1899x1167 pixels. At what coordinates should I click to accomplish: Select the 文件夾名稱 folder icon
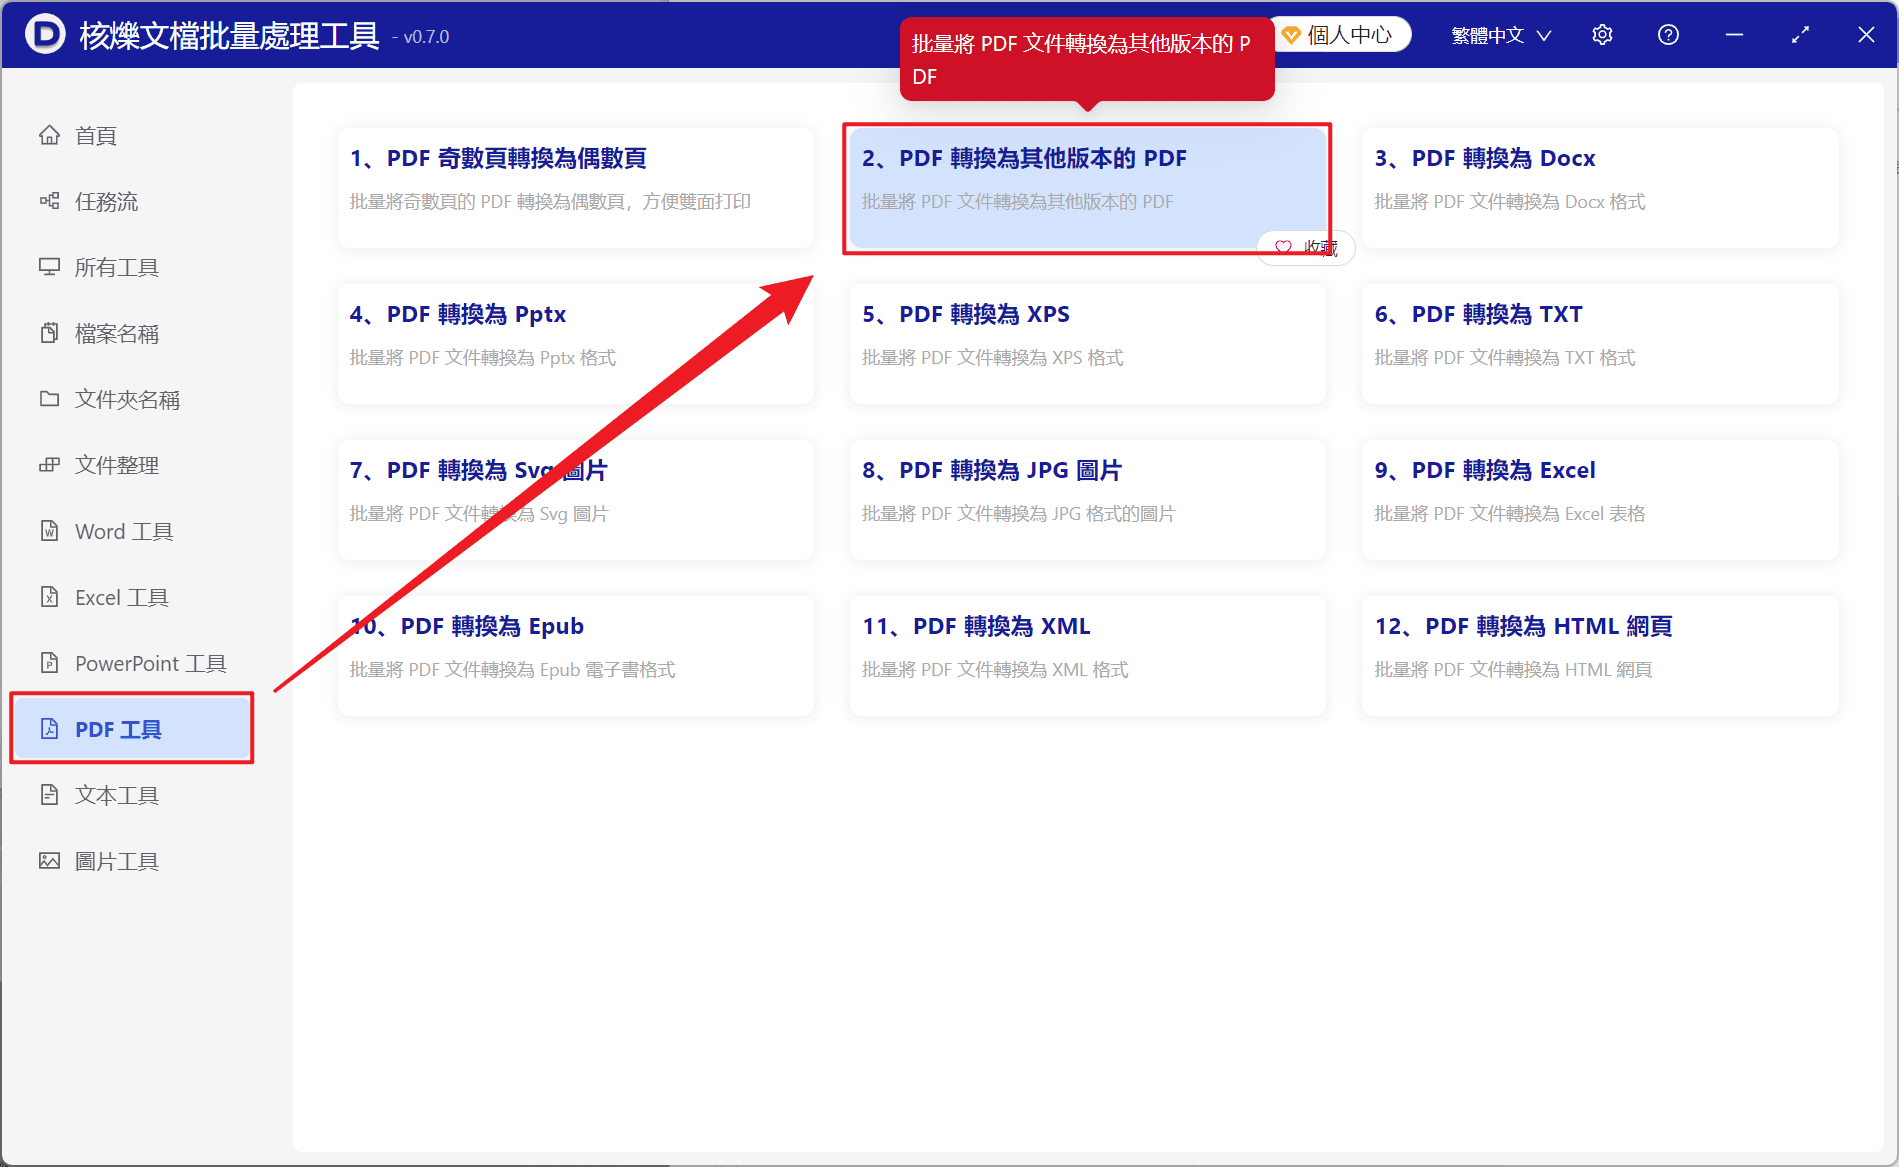pyautogui.click(x=49, y=399)
